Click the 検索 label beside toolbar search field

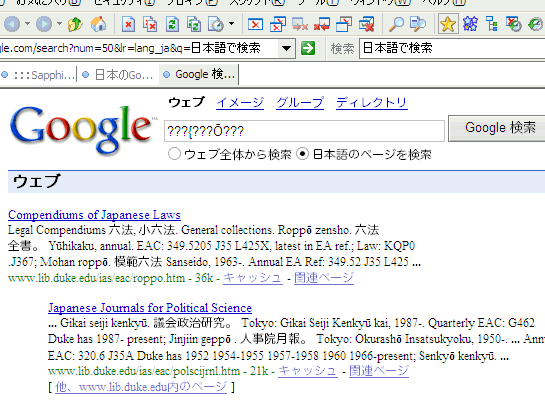tap(342, 49)
